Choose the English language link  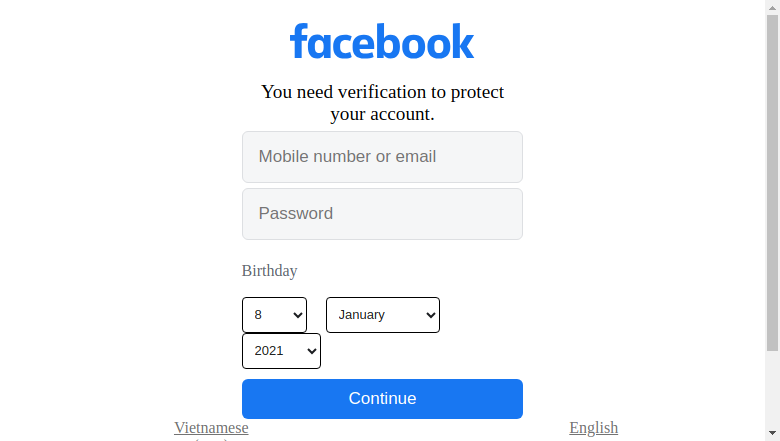click(x=593, y=428)
